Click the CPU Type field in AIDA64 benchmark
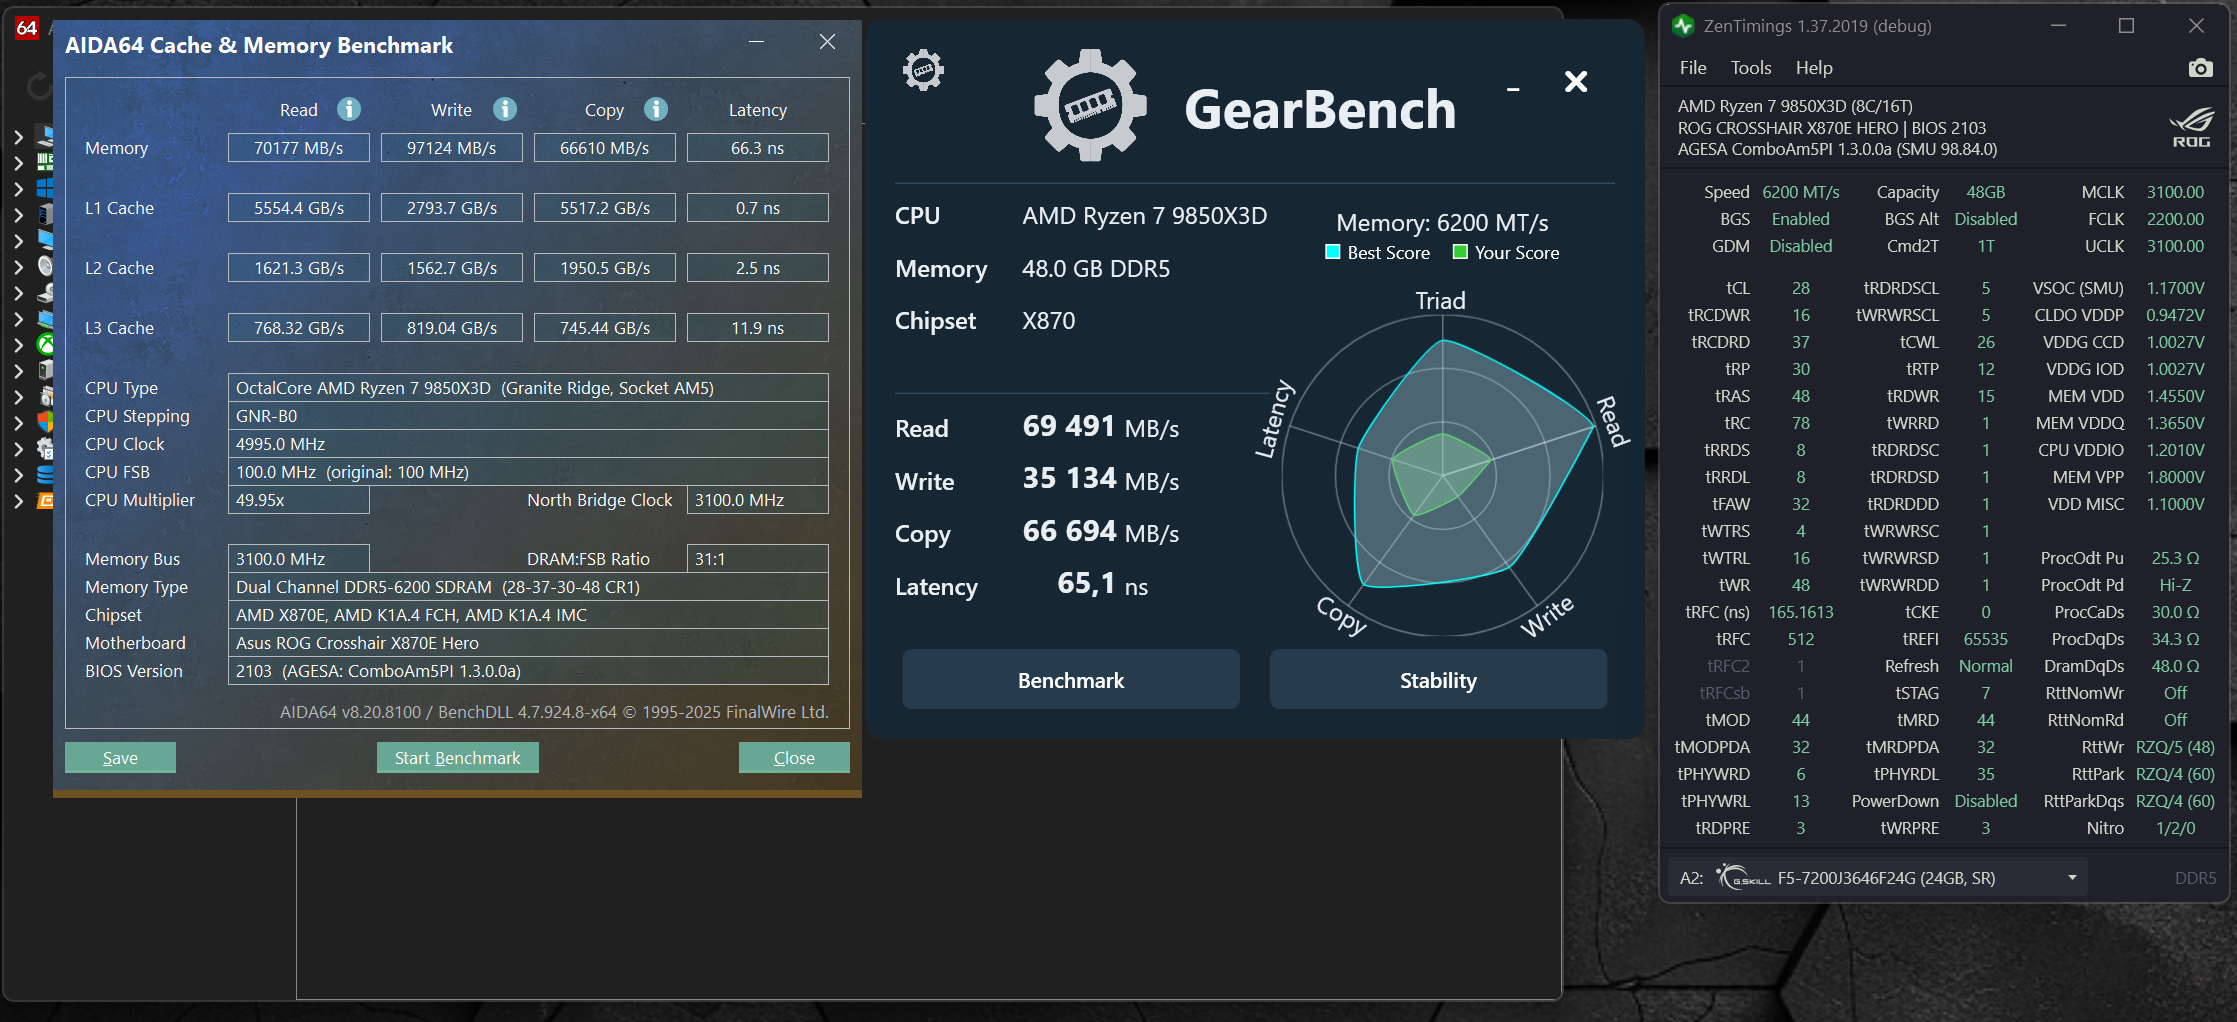This screenshot has width=2237, height=1022. tap(528, 388)
